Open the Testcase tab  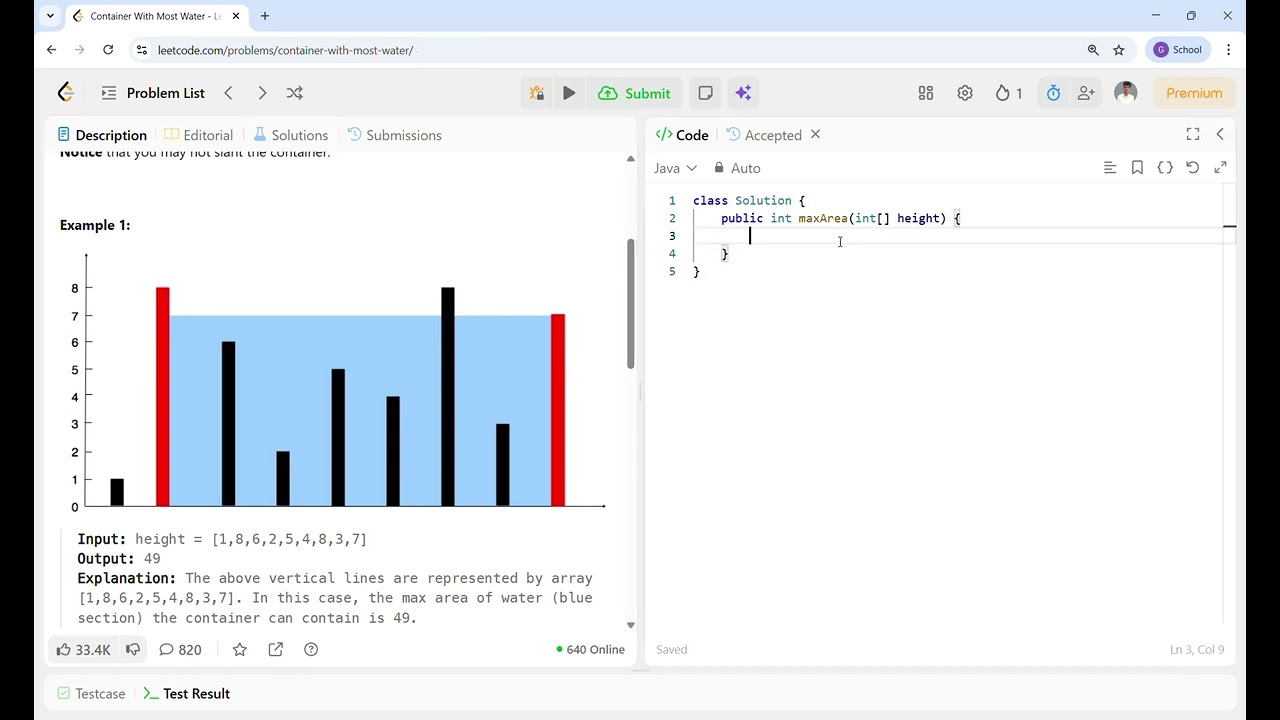[x=91, y=693]
